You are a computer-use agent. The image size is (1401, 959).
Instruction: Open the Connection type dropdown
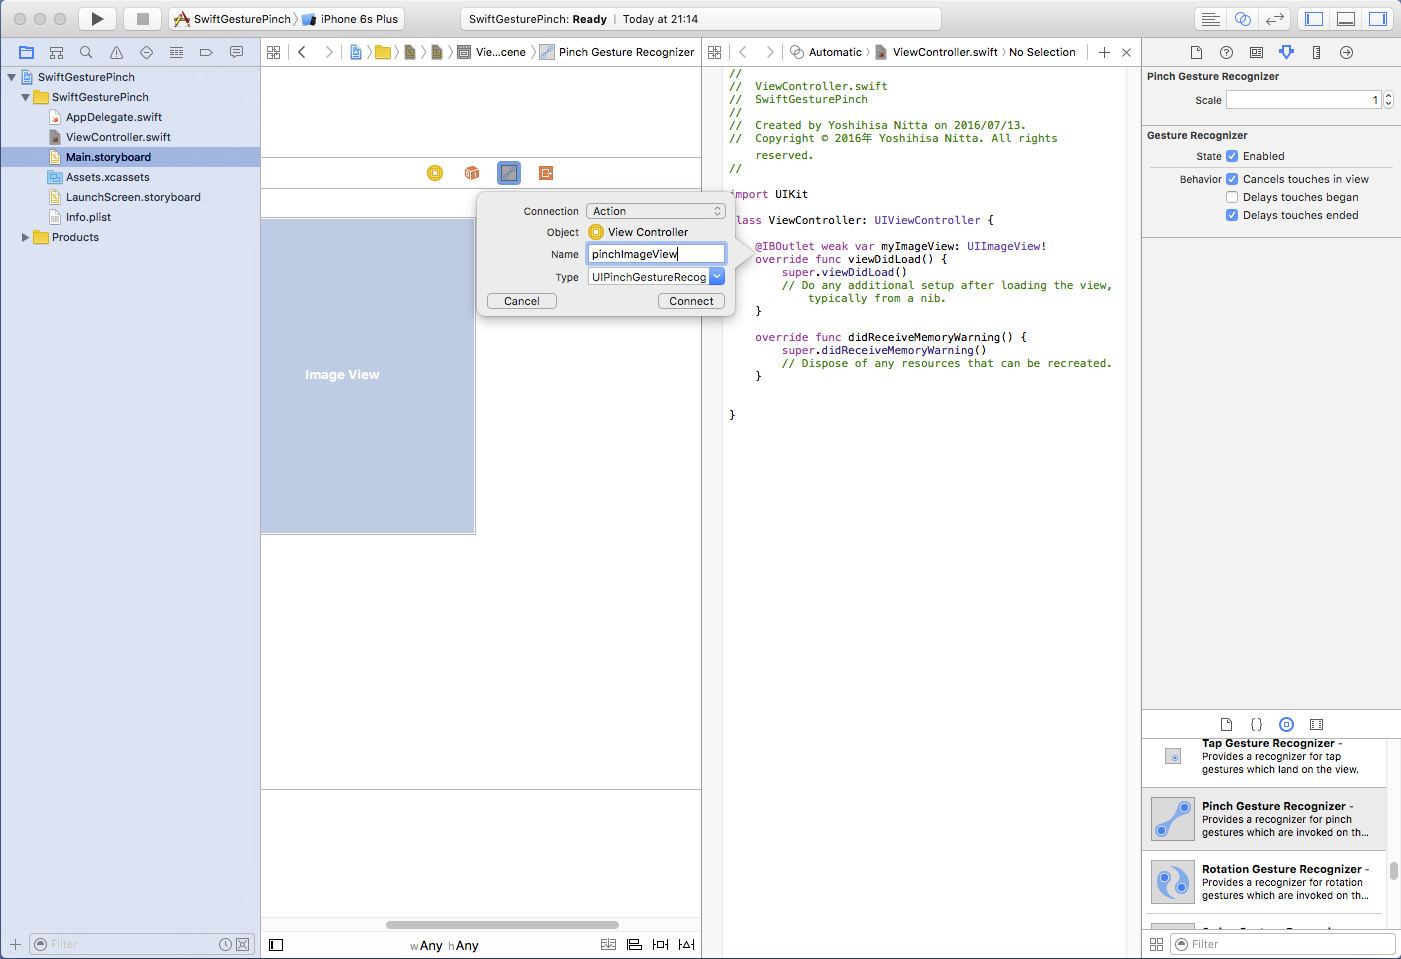point(655,211)
